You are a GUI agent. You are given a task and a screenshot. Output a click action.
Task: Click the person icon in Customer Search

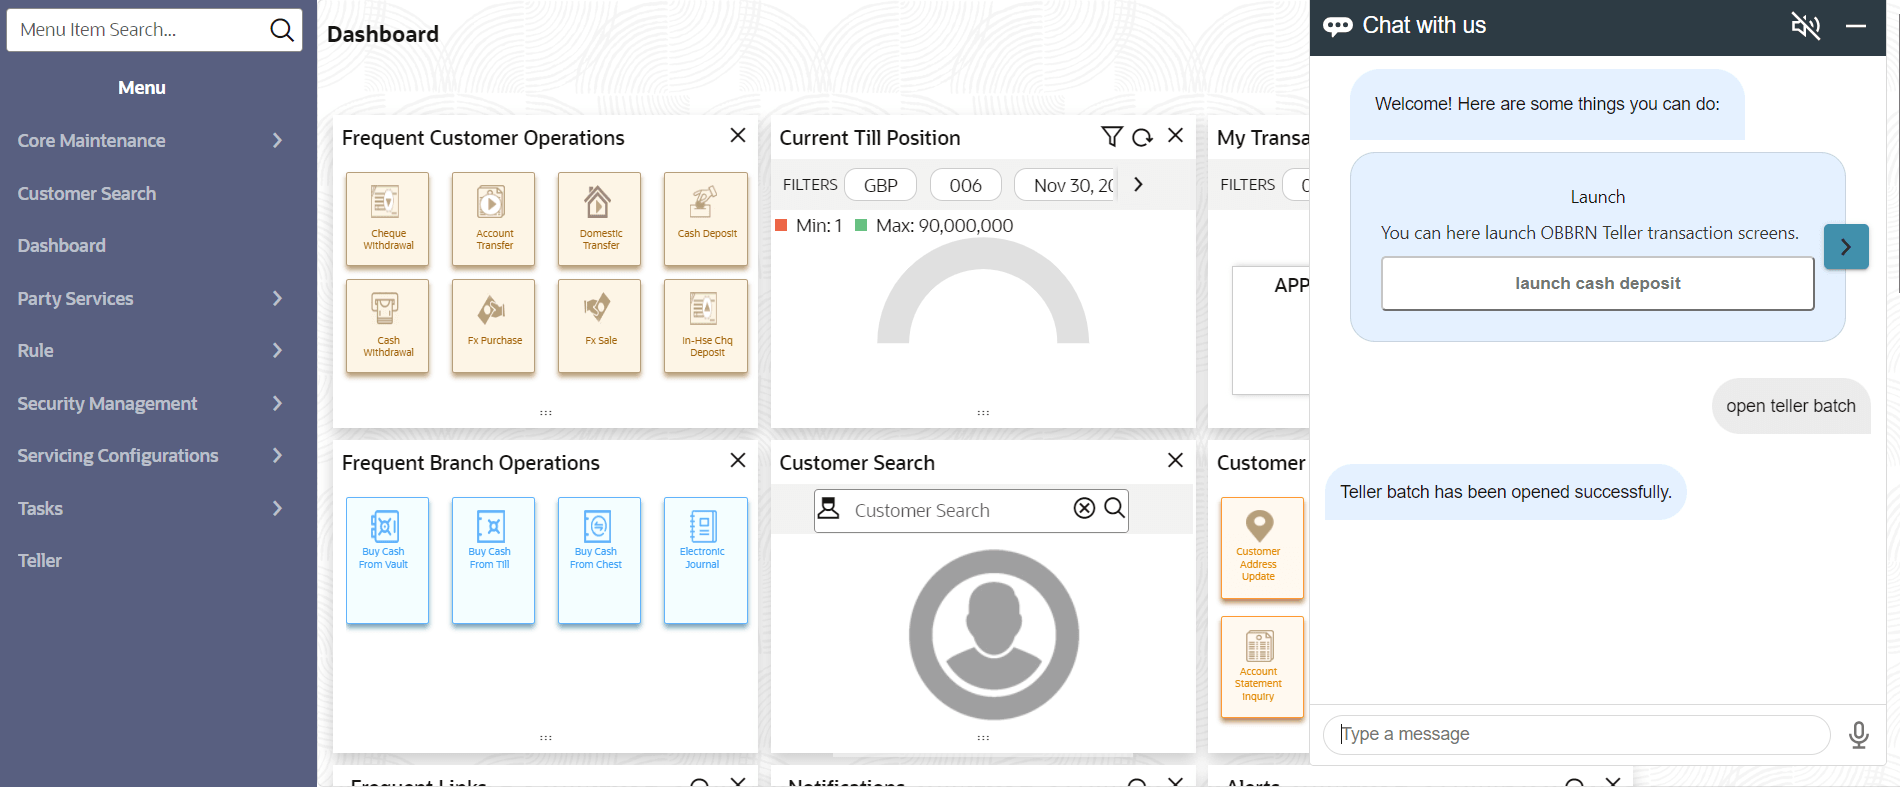point(829,508)
